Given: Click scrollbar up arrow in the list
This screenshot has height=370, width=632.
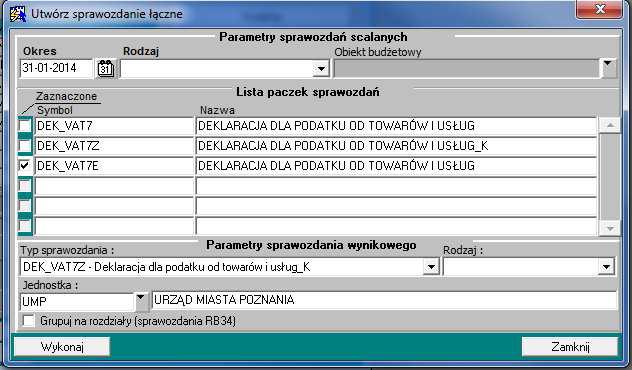Looking at the screenshot, I should pyautogui.click(x=610, y=125).
